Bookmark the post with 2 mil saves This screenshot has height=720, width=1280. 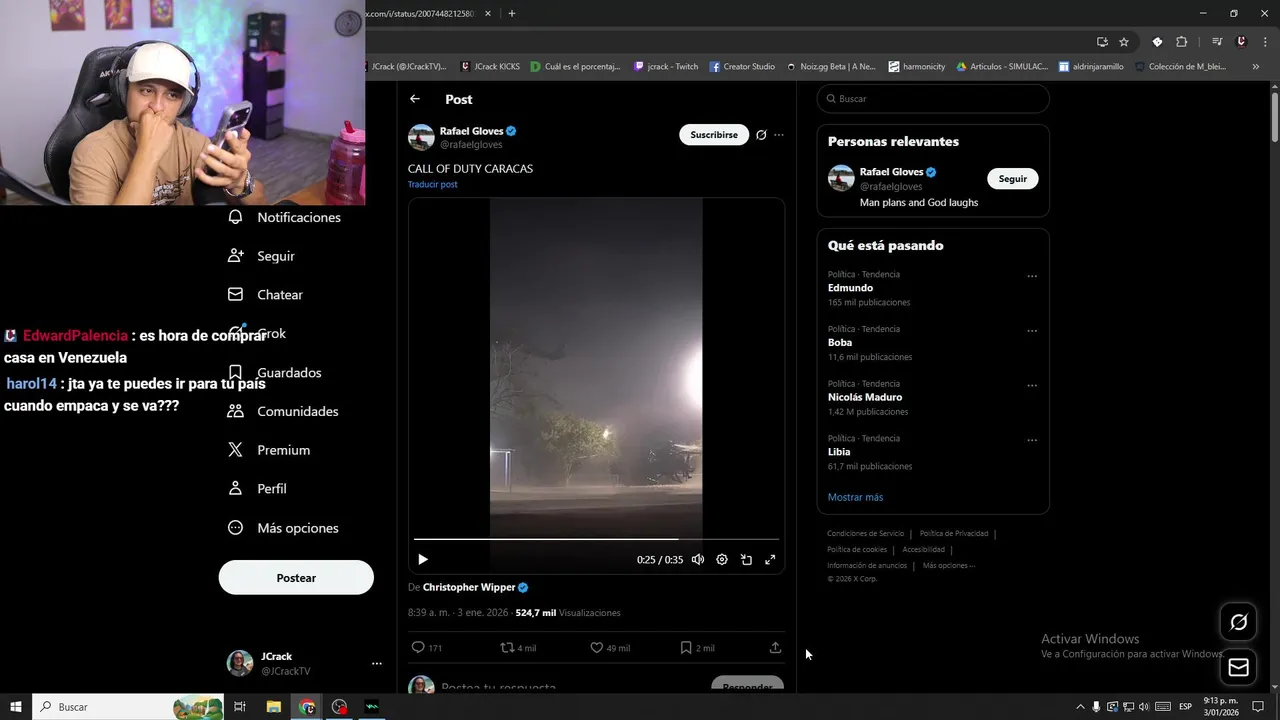[x=697, y=648]
